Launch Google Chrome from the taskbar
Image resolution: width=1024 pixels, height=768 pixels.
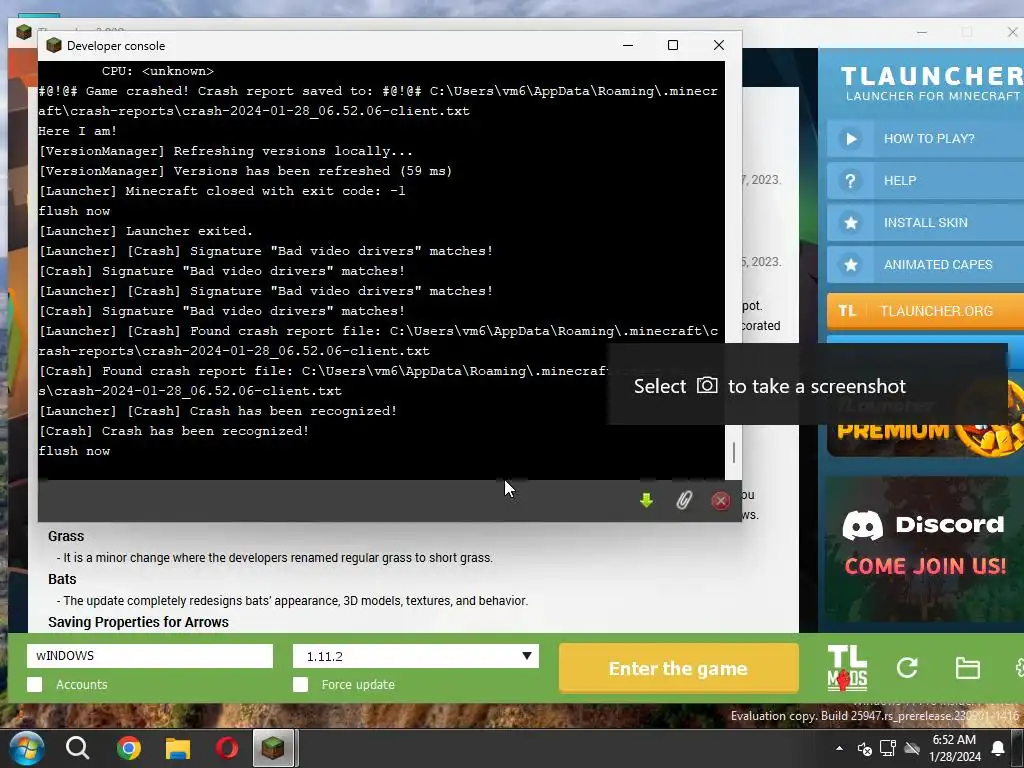pos(128,748)
